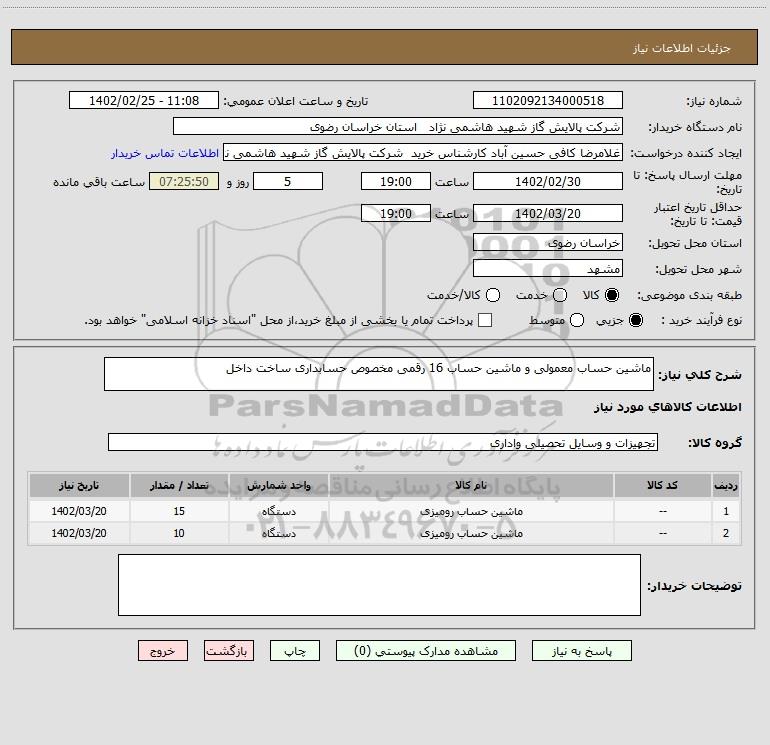Select the جزیی purchase type radio
This screenshot has width=770, height=745.
tap(635, 320)
